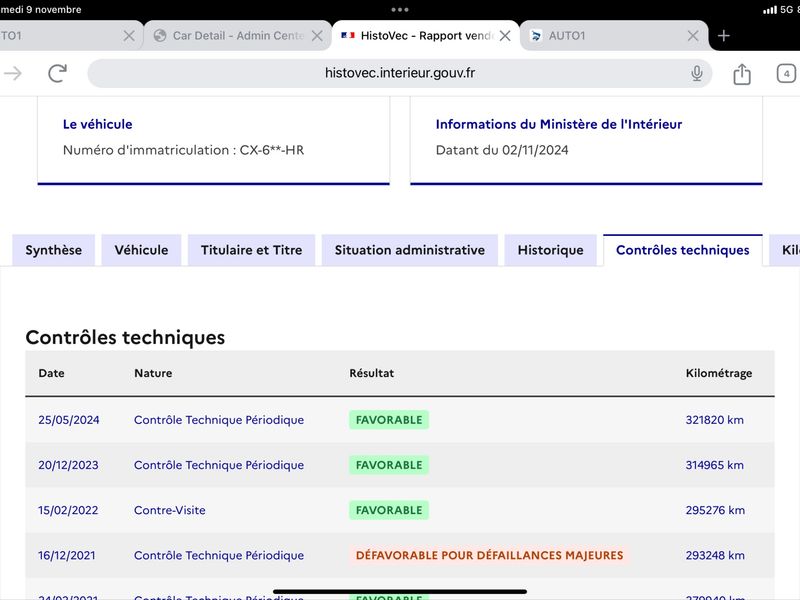This screenshot has width=800, height=600.
Task: Click the Nature column header
Action: pyautogui.click(x=153, y=373)
